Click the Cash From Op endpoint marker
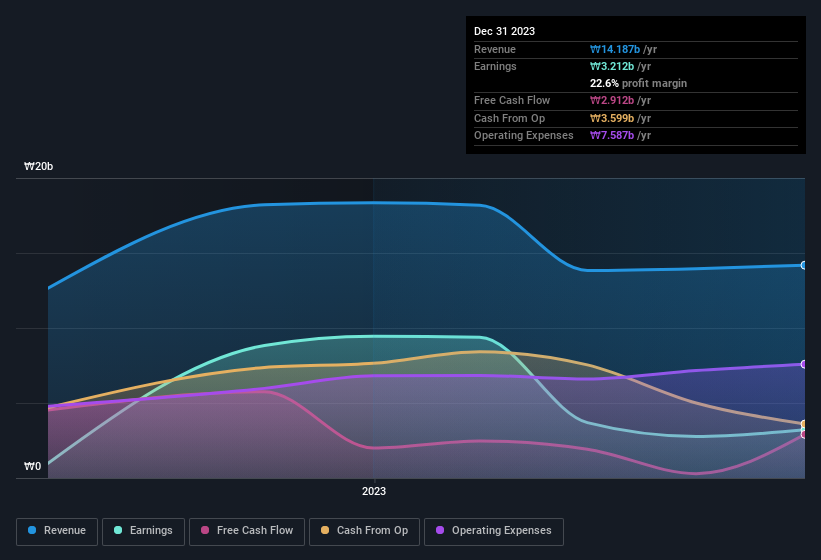Viewport: 821px width, 560px height. click(x=803, y=424)
